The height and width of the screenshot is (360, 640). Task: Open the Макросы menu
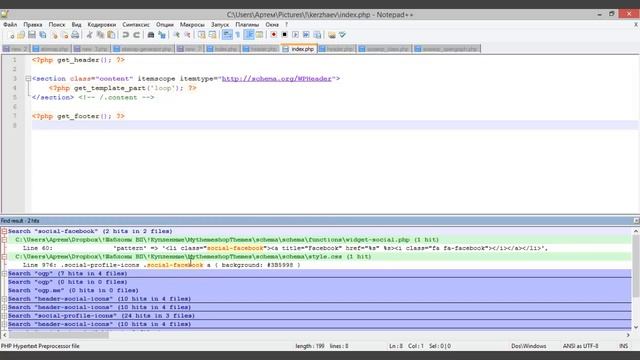tap(192, 24)
